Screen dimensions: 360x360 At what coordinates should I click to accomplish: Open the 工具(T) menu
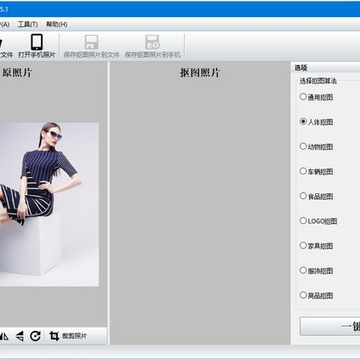point(28,24)
